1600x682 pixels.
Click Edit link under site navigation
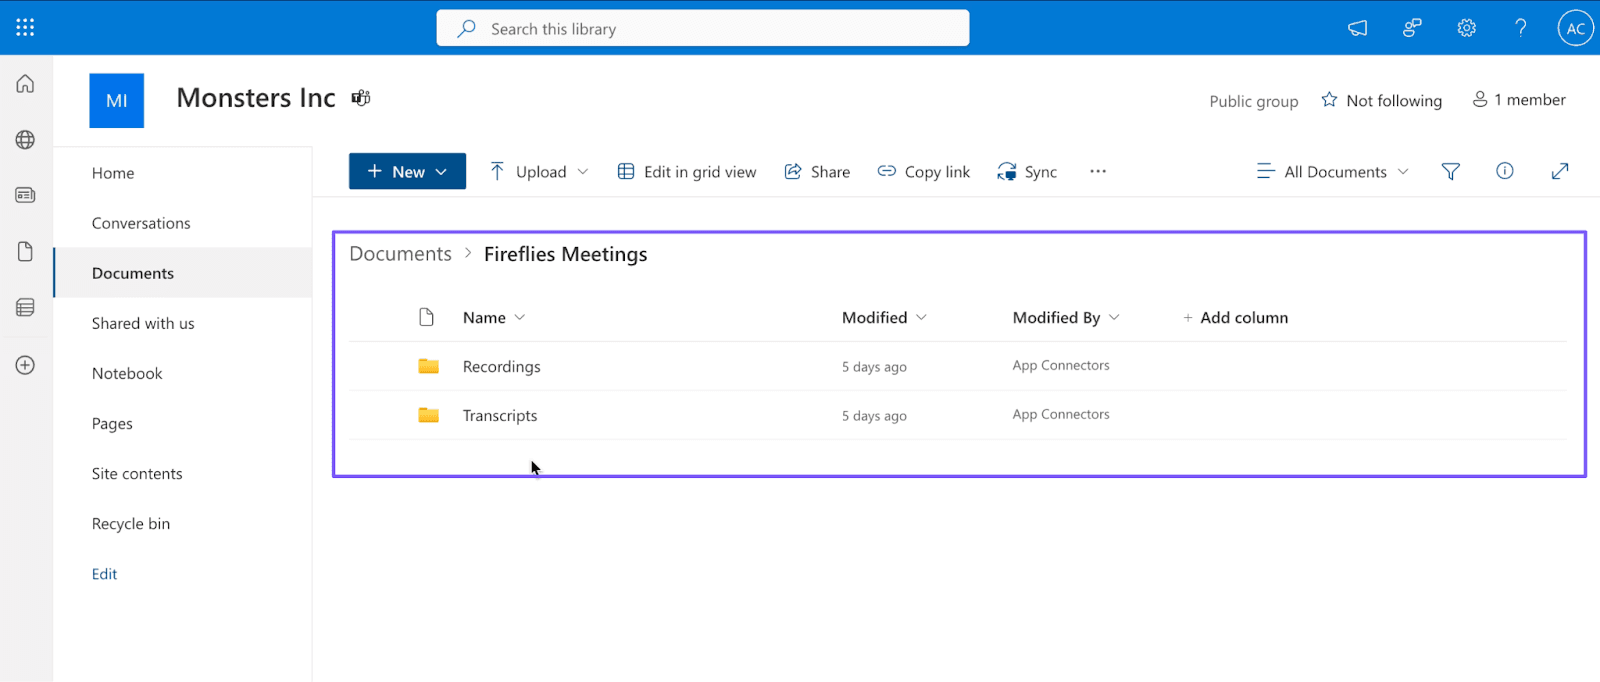point(104,574)
